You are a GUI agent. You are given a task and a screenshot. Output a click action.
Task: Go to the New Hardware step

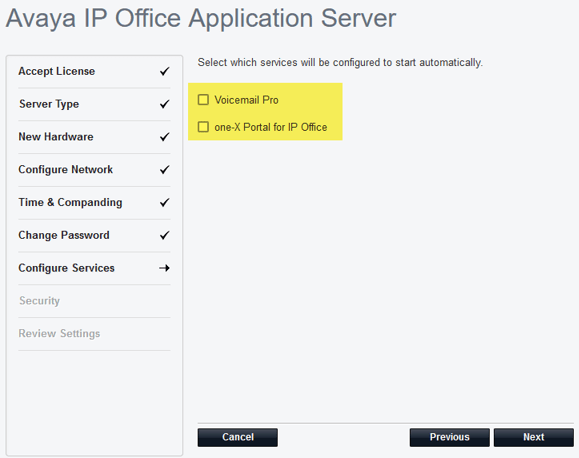94,137
